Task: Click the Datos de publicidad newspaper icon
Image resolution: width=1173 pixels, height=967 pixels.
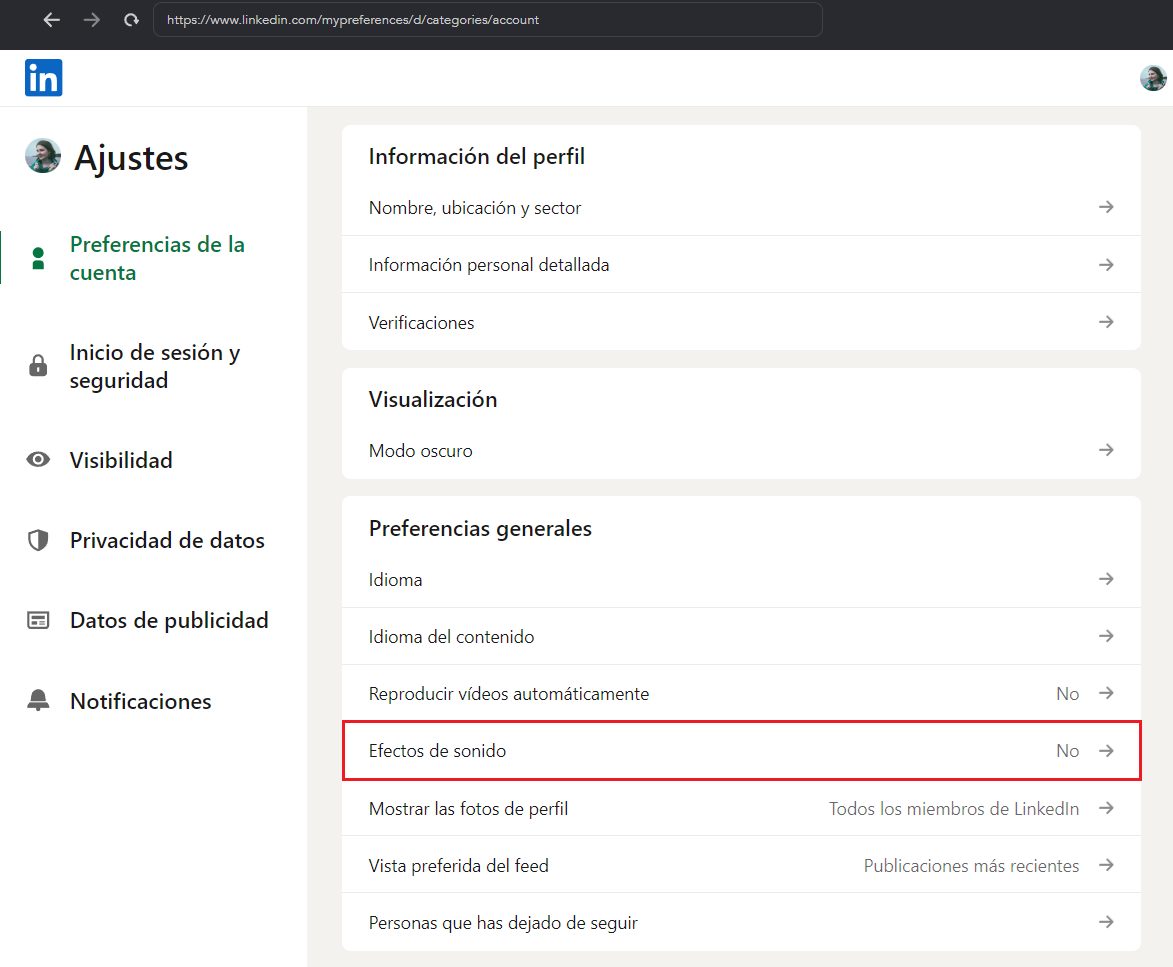Action: click(38, 621)
